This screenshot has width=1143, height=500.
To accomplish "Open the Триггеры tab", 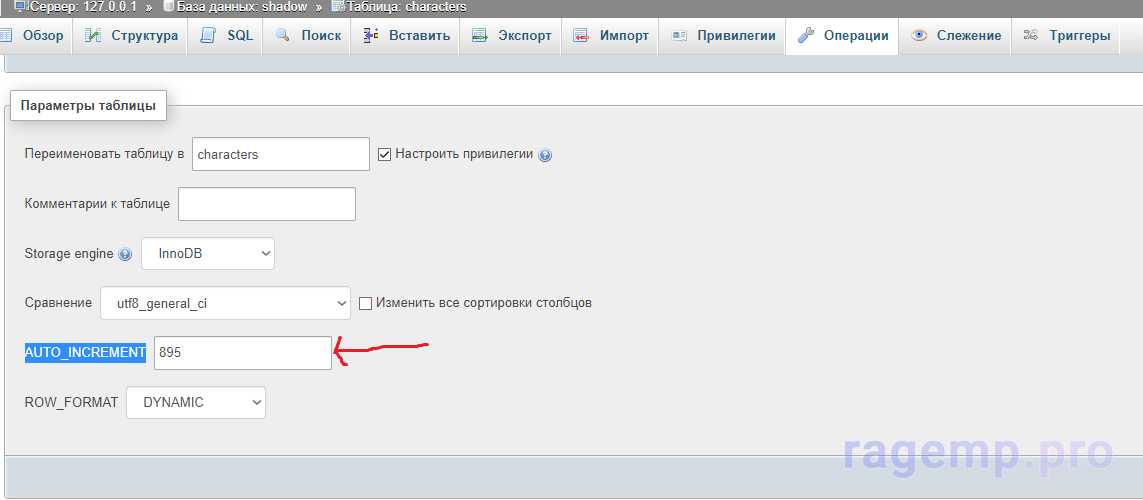I will 1066,36.
